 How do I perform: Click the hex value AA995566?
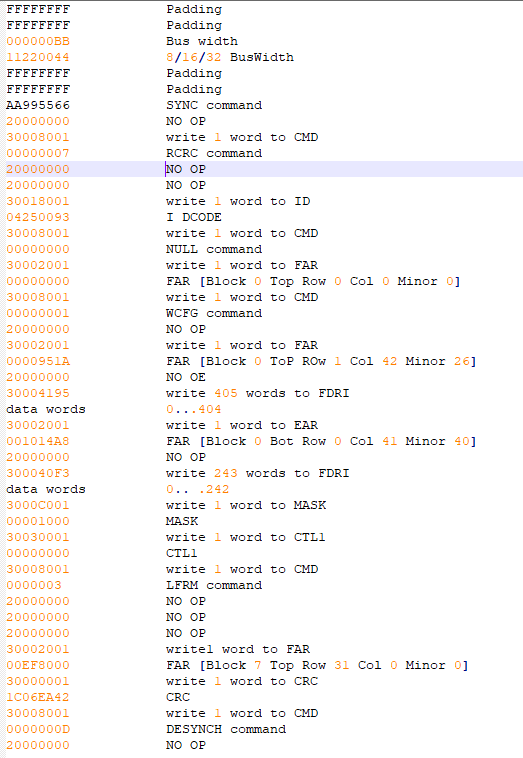tap(38, 105)
